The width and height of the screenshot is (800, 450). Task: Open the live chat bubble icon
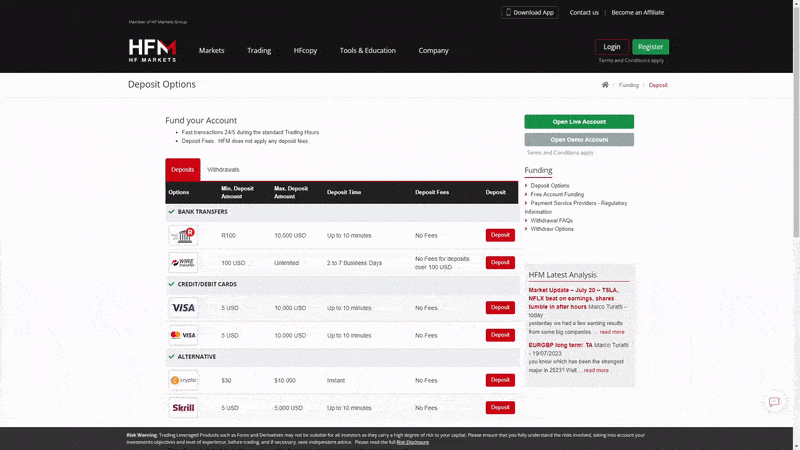773,402
